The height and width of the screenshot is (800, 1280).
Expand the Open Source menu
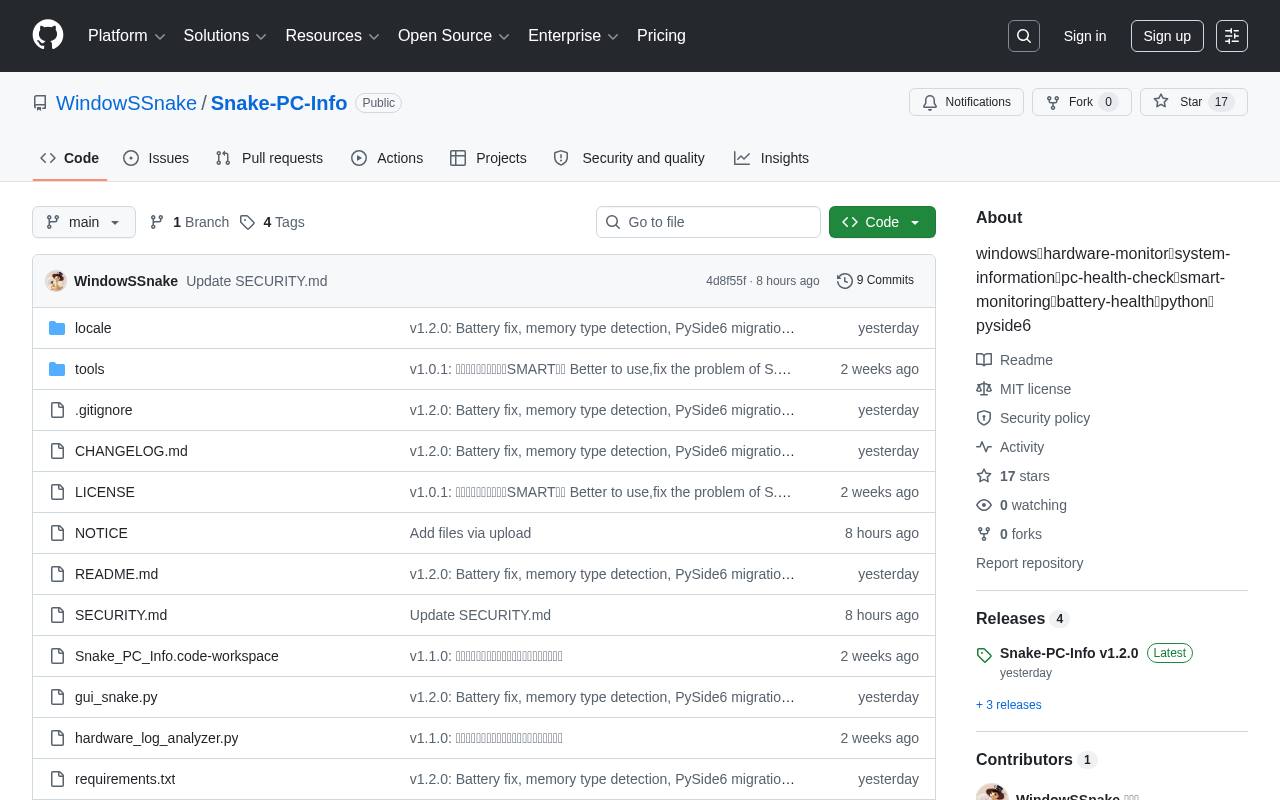point(454,36)
